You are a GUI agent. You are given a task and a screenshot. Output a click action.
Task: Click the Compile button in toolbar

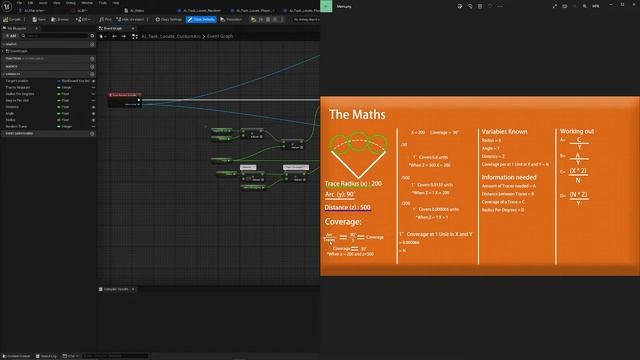click(12, 19)
